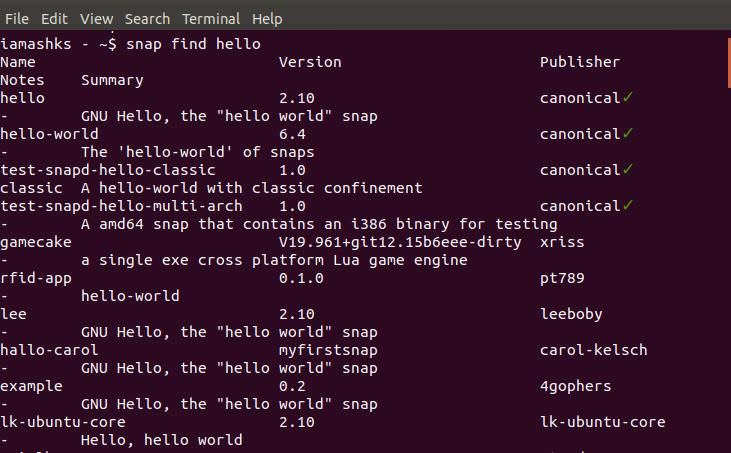Click summary 'Hello, hello world'

(x=162, y=440)
